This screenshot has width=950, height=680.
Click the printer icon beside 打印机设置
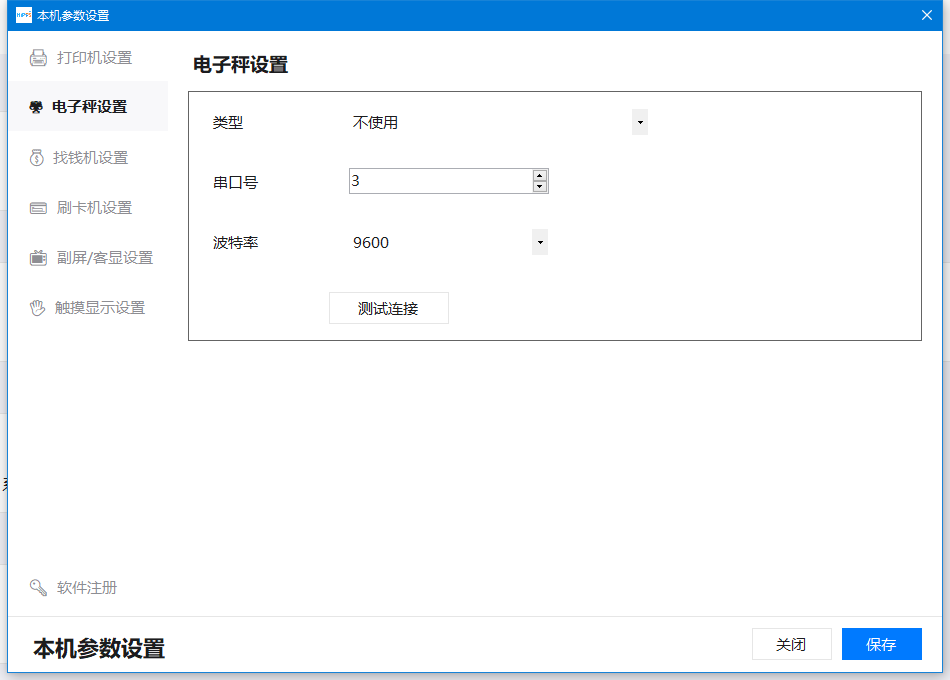click(38, 58)
